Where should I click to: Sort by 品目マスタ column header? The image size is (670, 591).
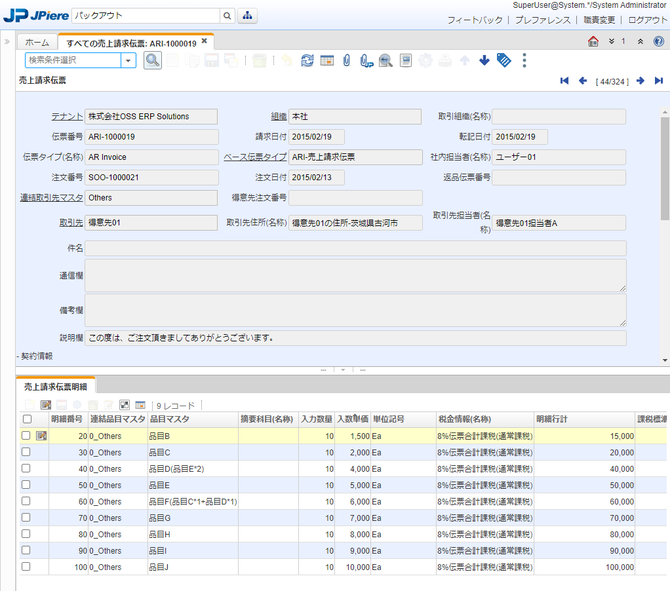pyautogui.click(x=193, y=419)
